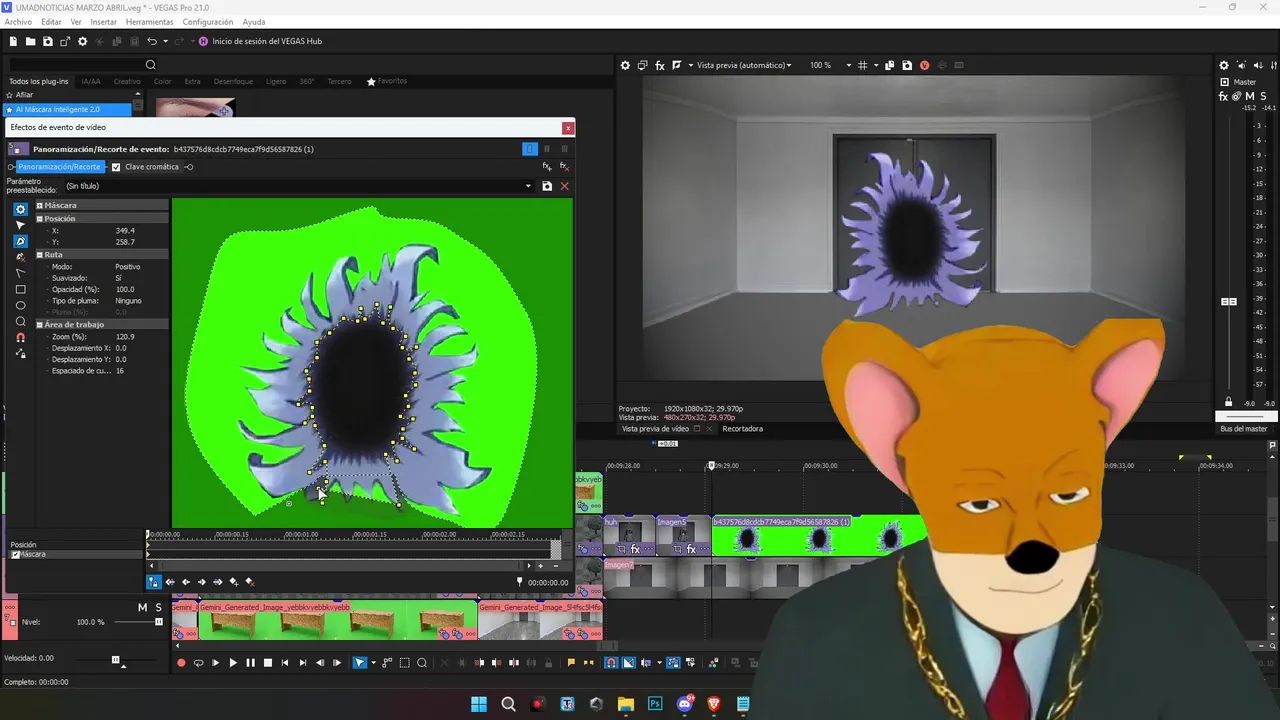Image resolution: width=1280 pixels, height=720 pixels.
Task: Select the anchor creation pen tool
Action: pos(20,241)
